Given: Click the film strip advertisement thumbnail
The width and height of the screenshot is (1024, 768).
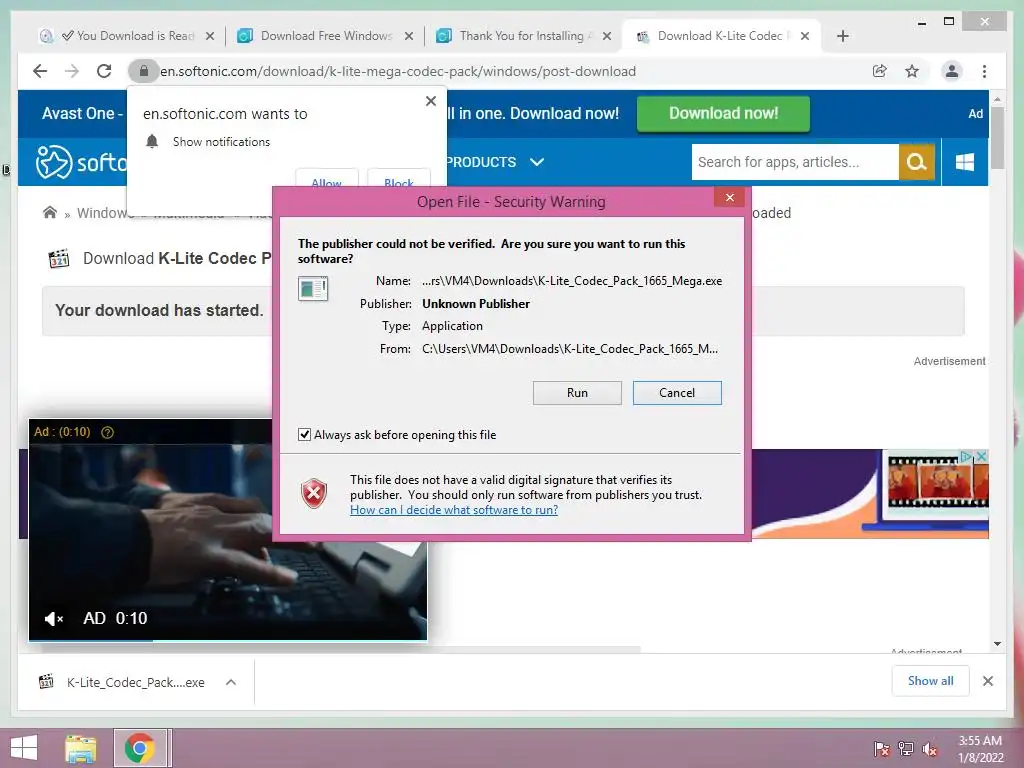Looking at the screenshot, I should [x=938, y=483].
